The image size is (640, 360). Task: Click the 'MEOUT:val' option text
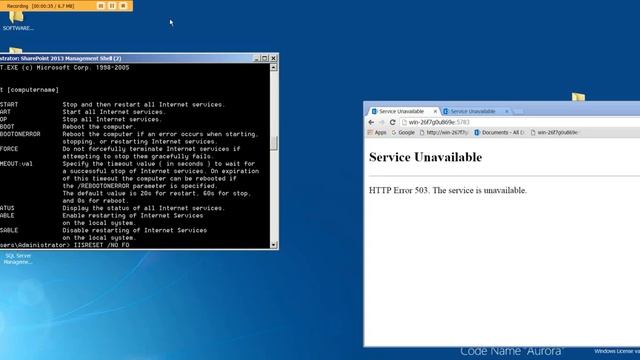tap(16, 164)
